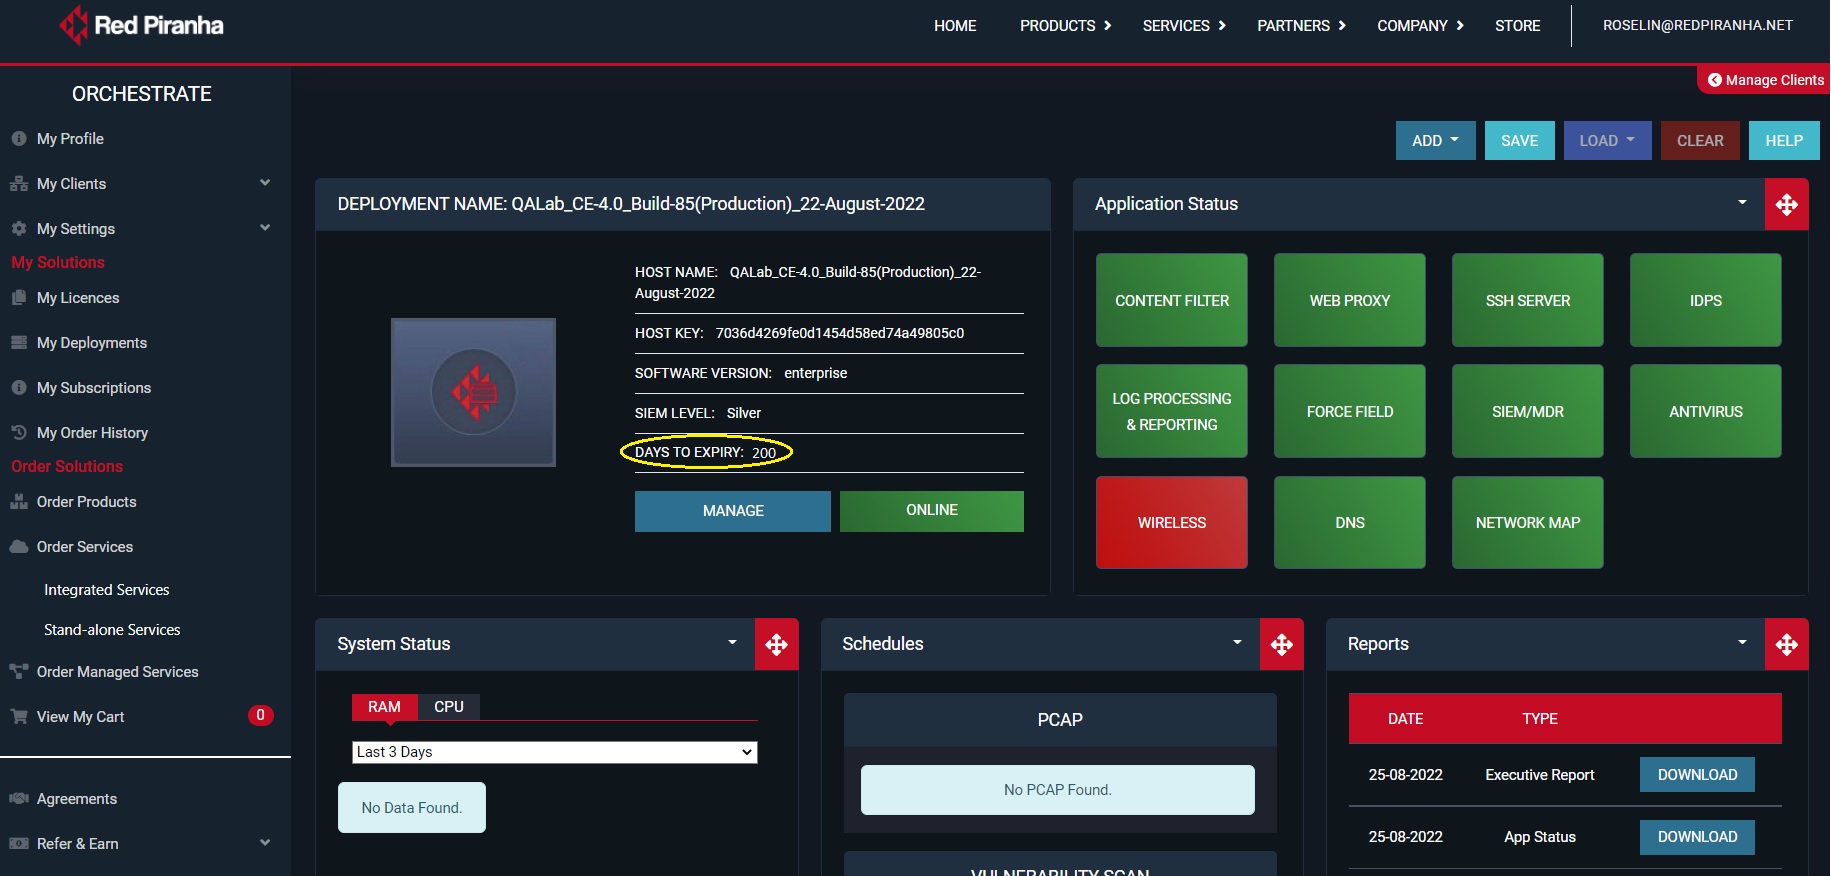Switch to the RAM tab

tap(384, 707)
